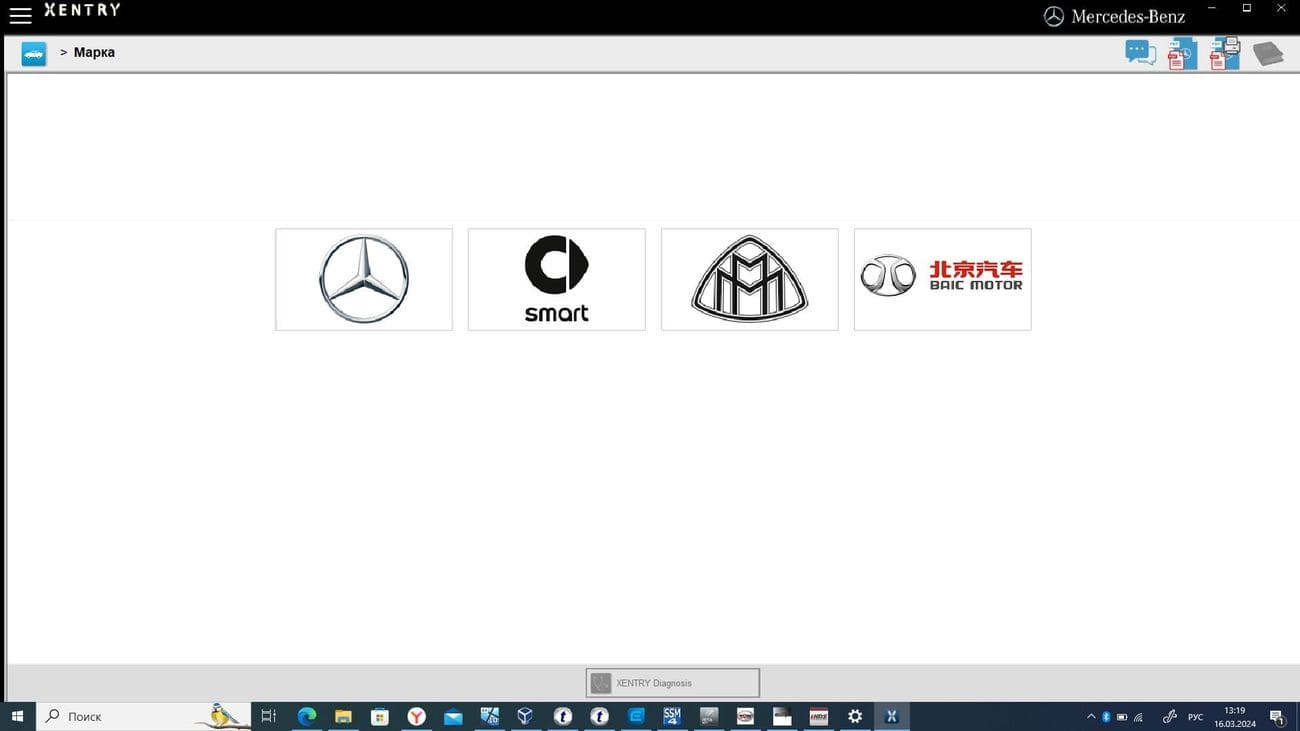This screenshot has width=1300, height=731.
Task: Select the smart brand tile
Action: 557,279
